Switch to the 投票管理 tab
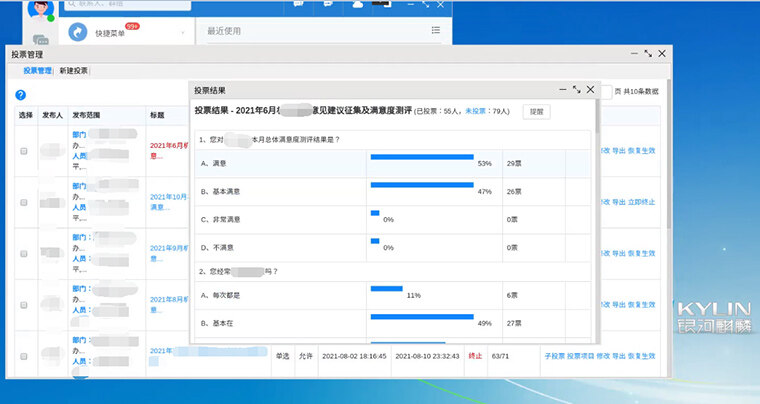 [37, 71]
